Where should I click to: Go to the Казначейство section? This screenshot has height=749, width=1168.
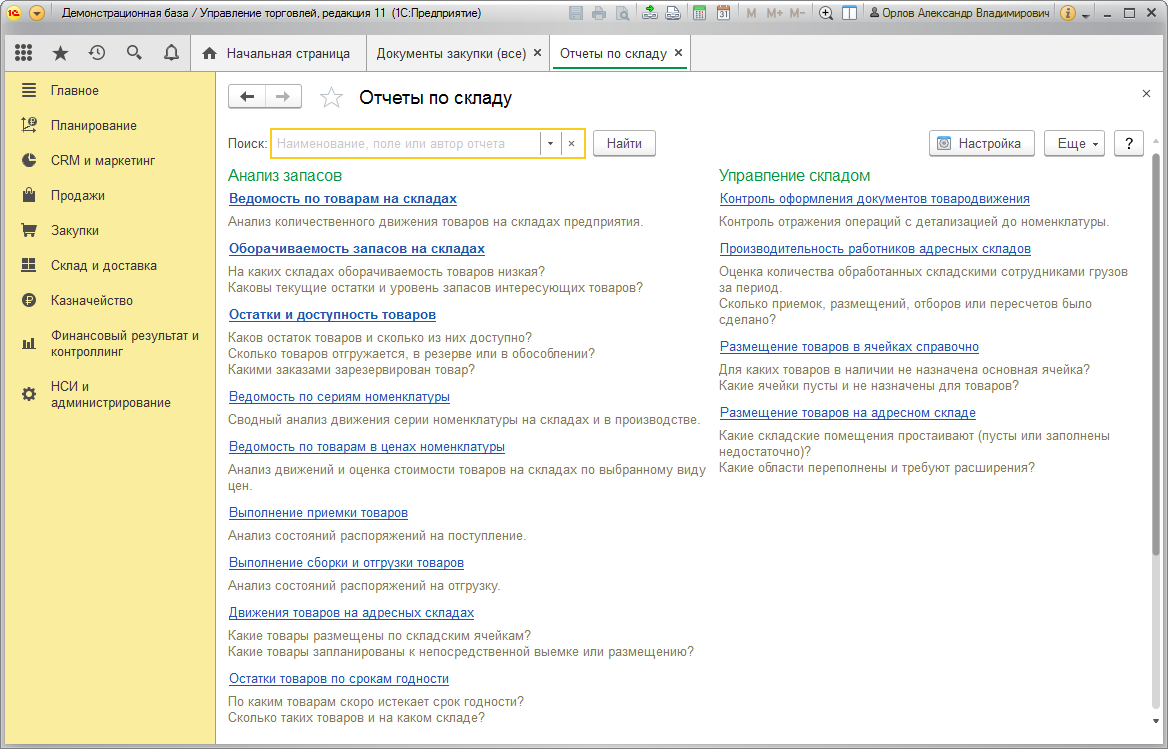(92, 300)
